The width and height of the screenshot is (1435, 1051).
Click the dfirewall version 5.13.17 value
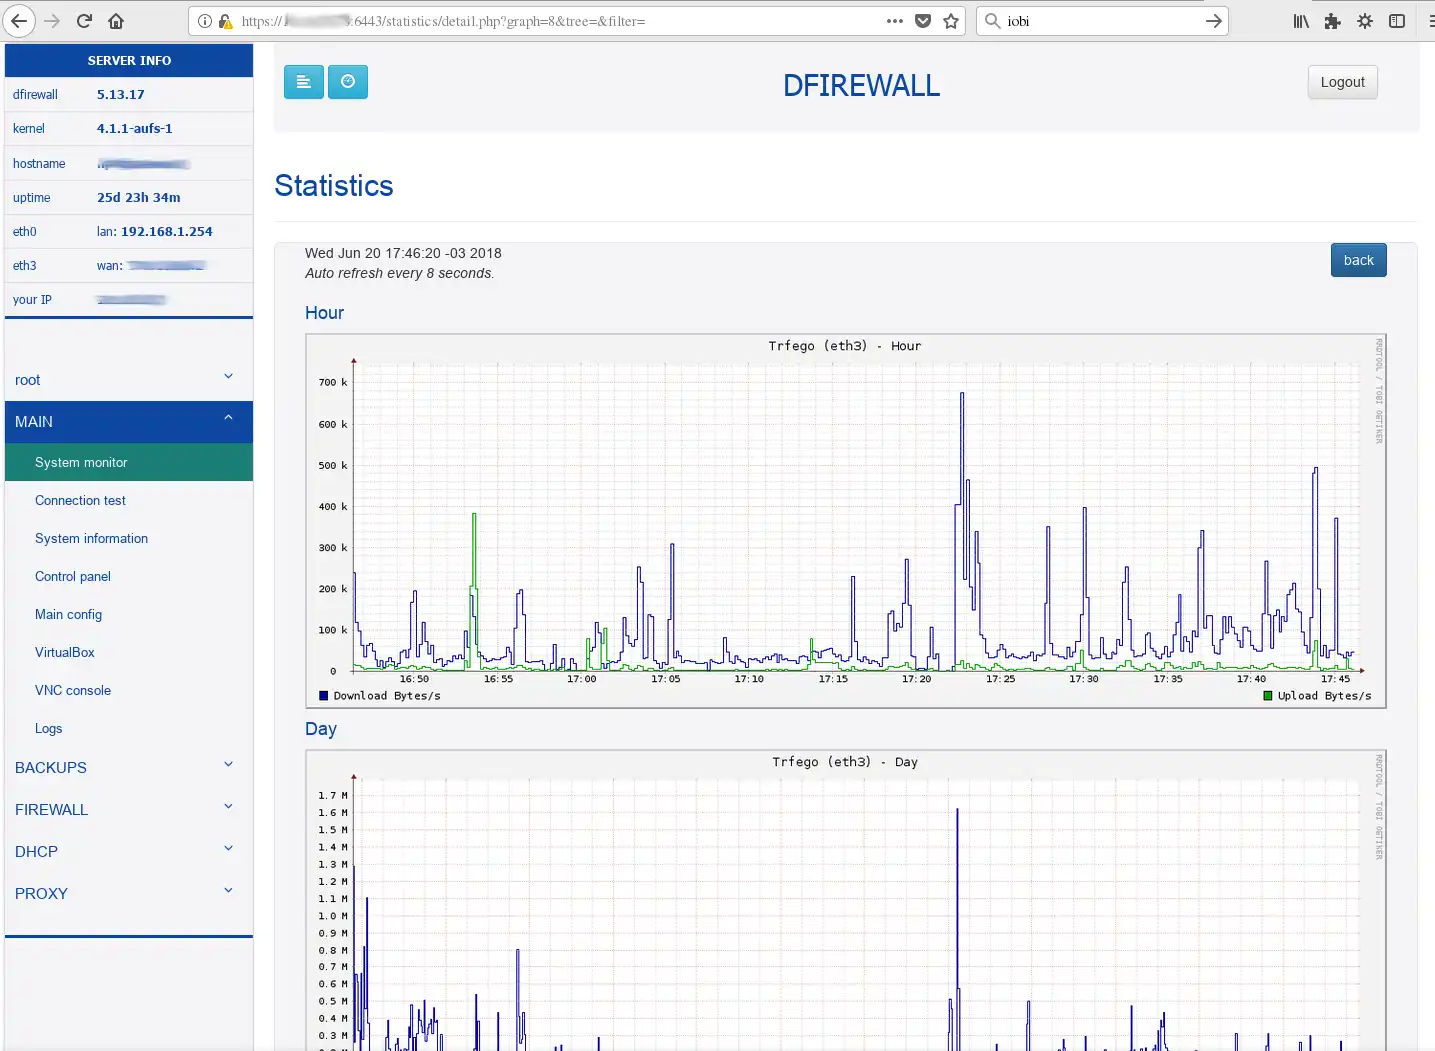click(121, 95)
